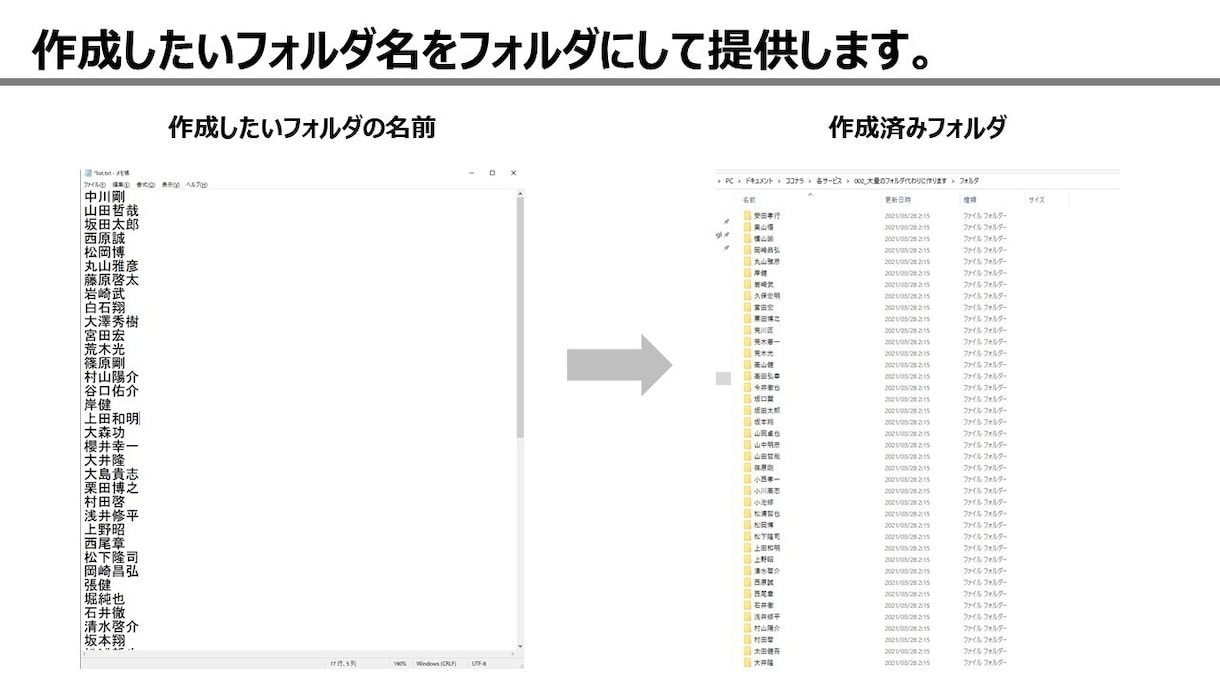
Task: Sort by the 名前 column header
Action: pyautogui.click(x=749, y=200)
